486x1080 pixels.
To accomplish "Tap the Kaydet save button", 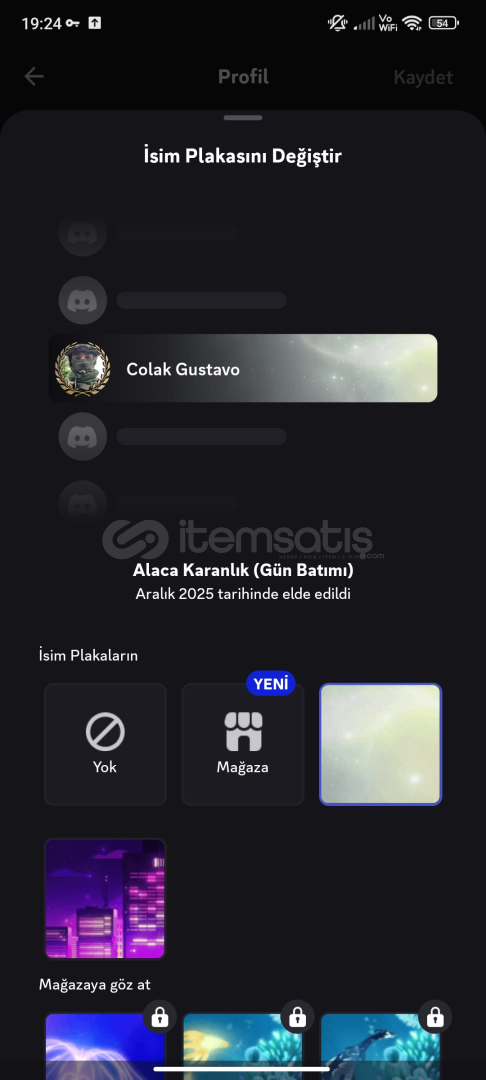I will 423,77.
